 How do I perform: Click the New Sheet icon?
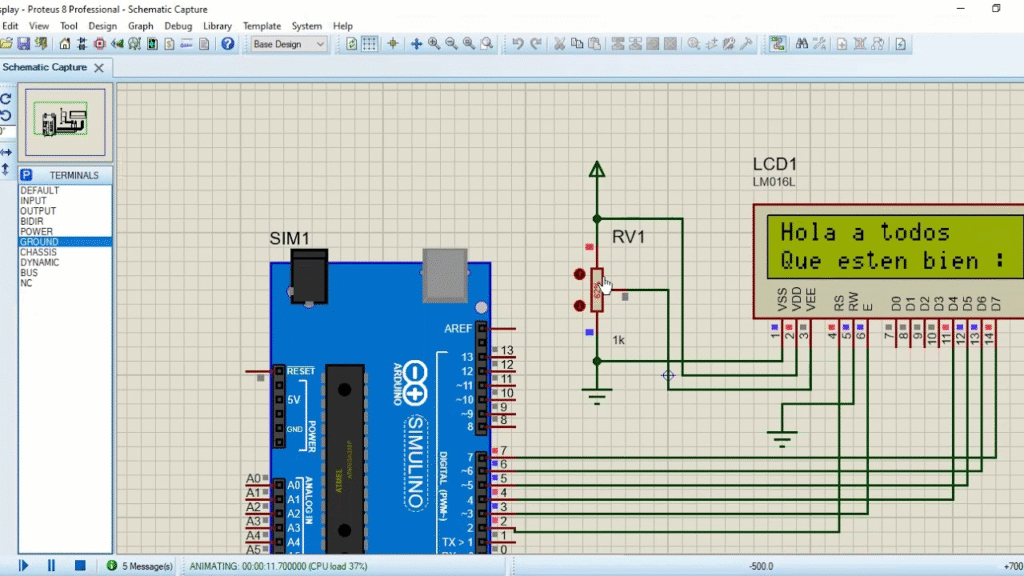842,44
